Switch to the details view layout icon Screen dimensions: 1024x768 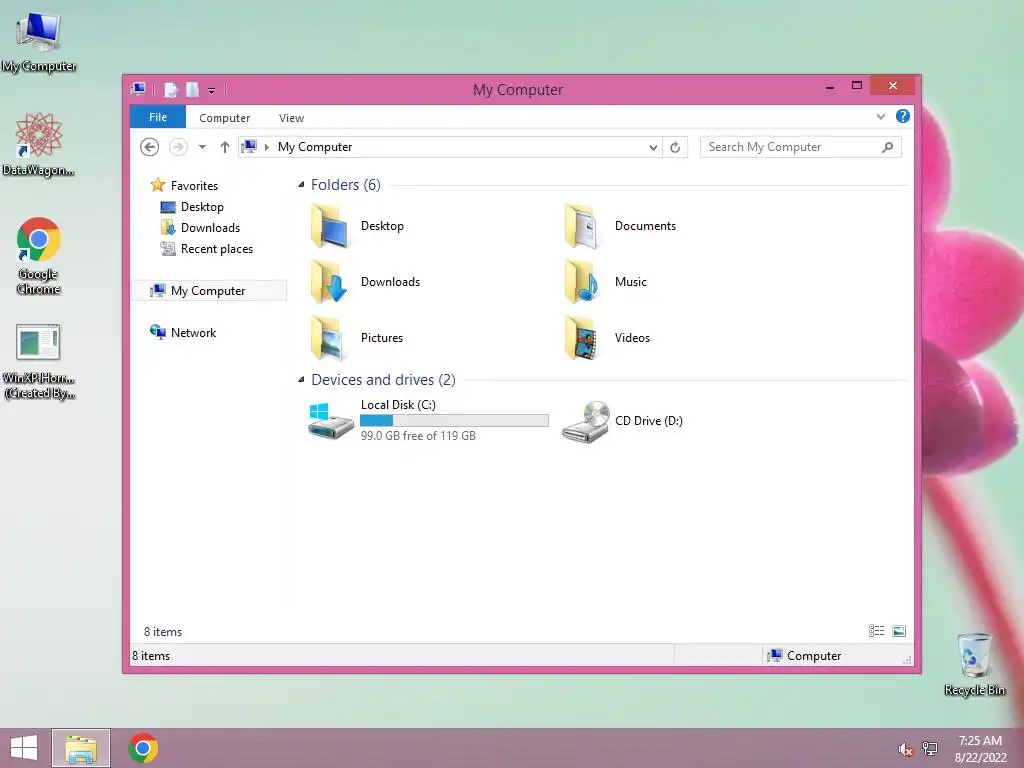(876, 631)
